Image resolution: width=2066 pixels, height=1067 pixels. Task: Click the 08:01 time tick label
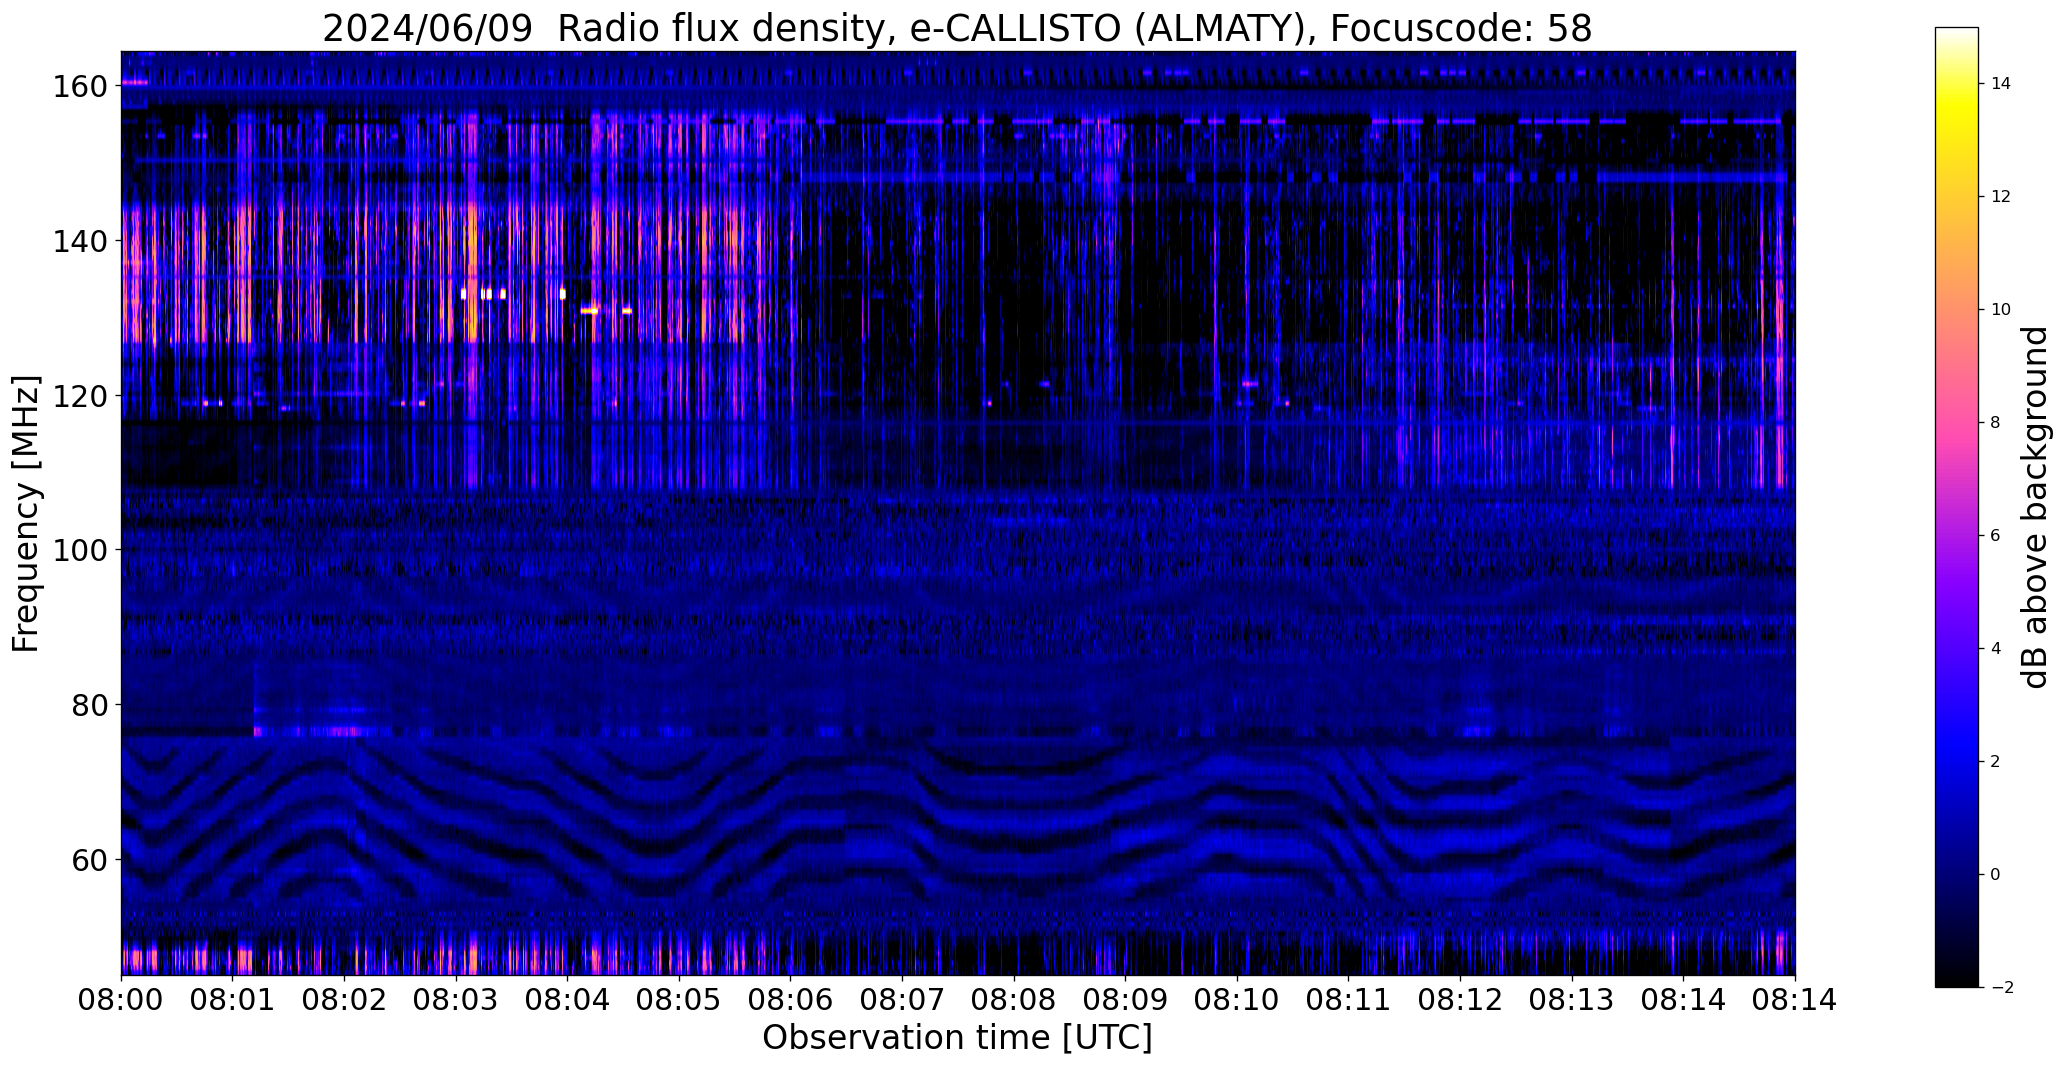coord(233,1000)
